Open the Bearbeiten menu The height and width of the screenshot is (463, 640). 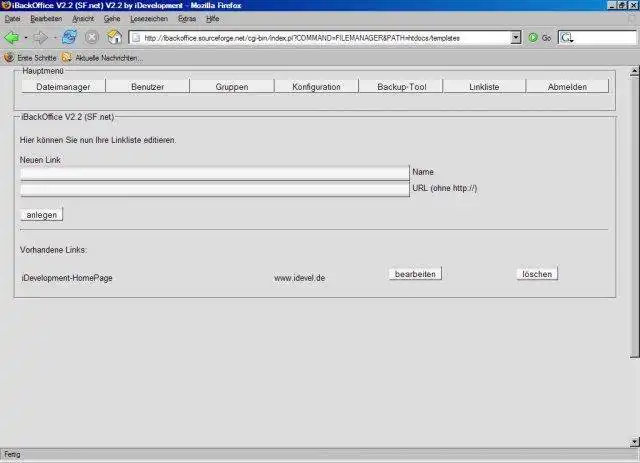tap(46, 19)
